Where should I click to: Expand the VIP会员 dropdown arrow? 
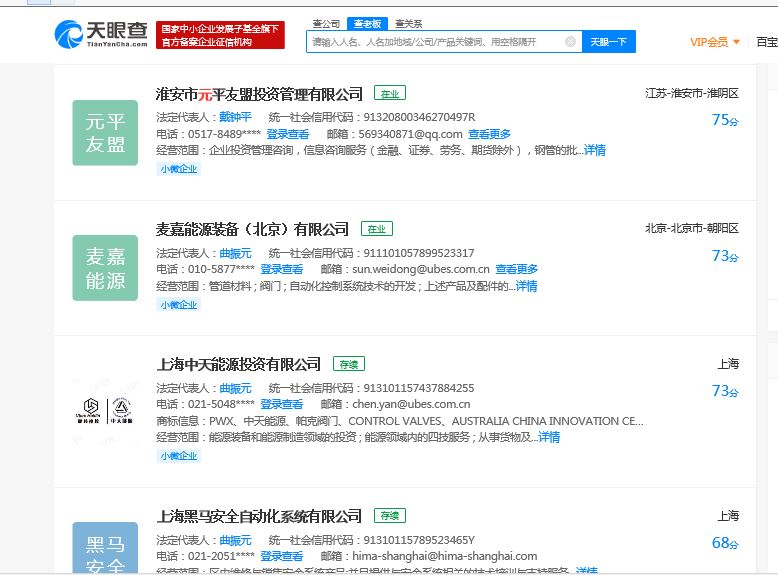tap(736, 42)
